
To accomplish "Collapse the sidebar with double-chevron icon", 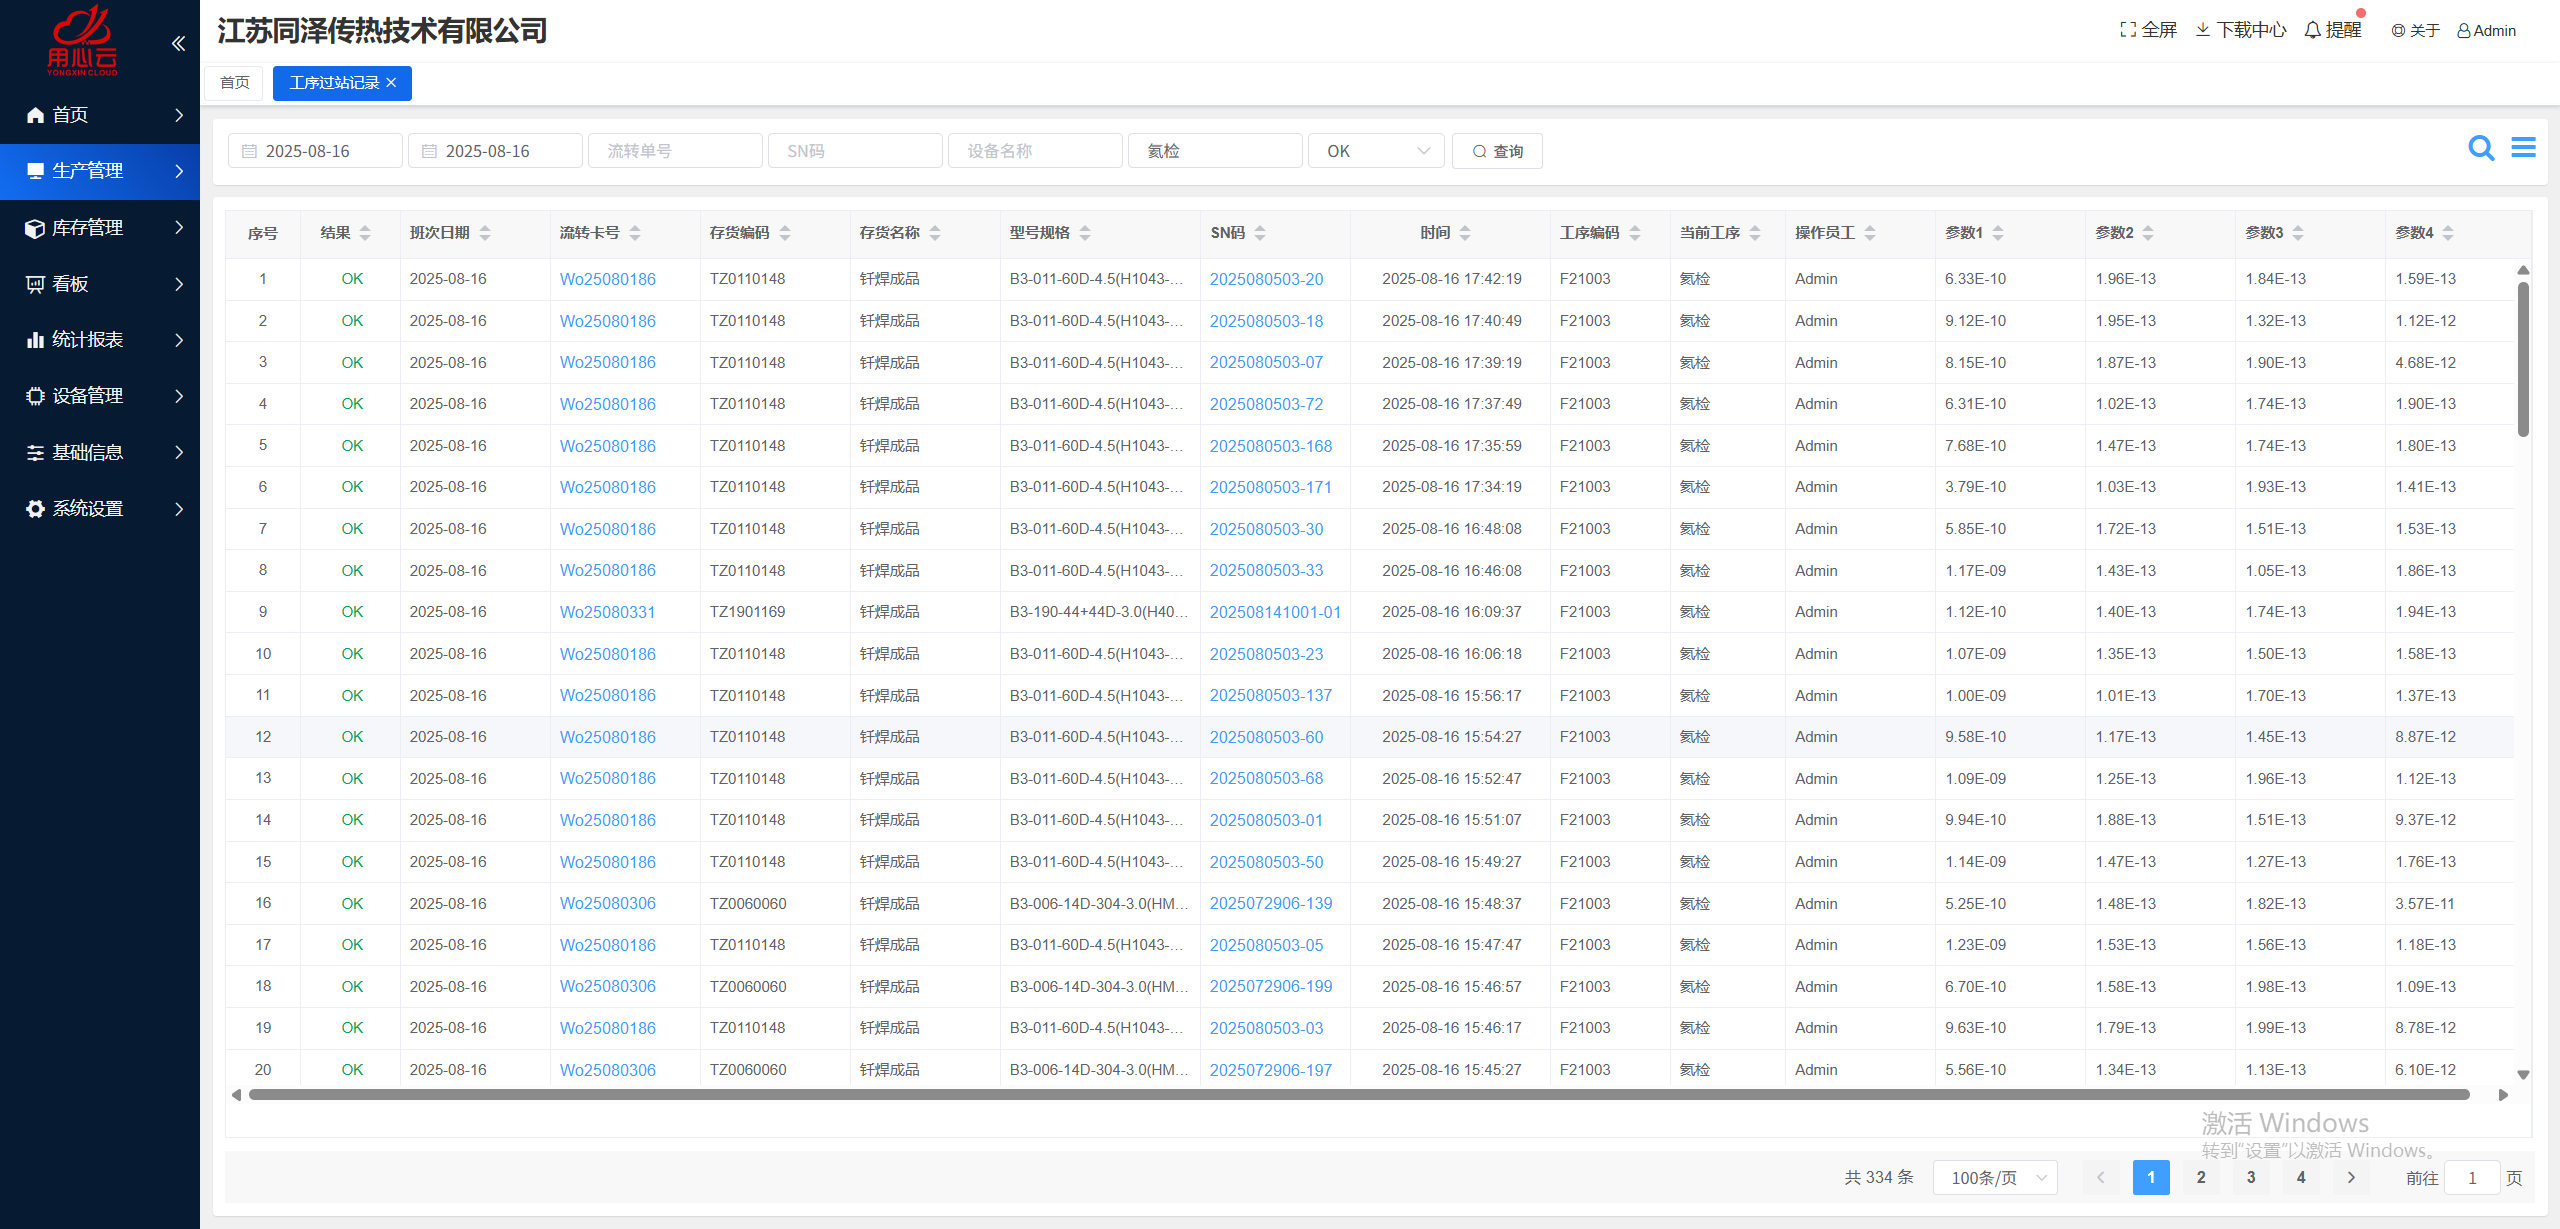I will 178,43.
